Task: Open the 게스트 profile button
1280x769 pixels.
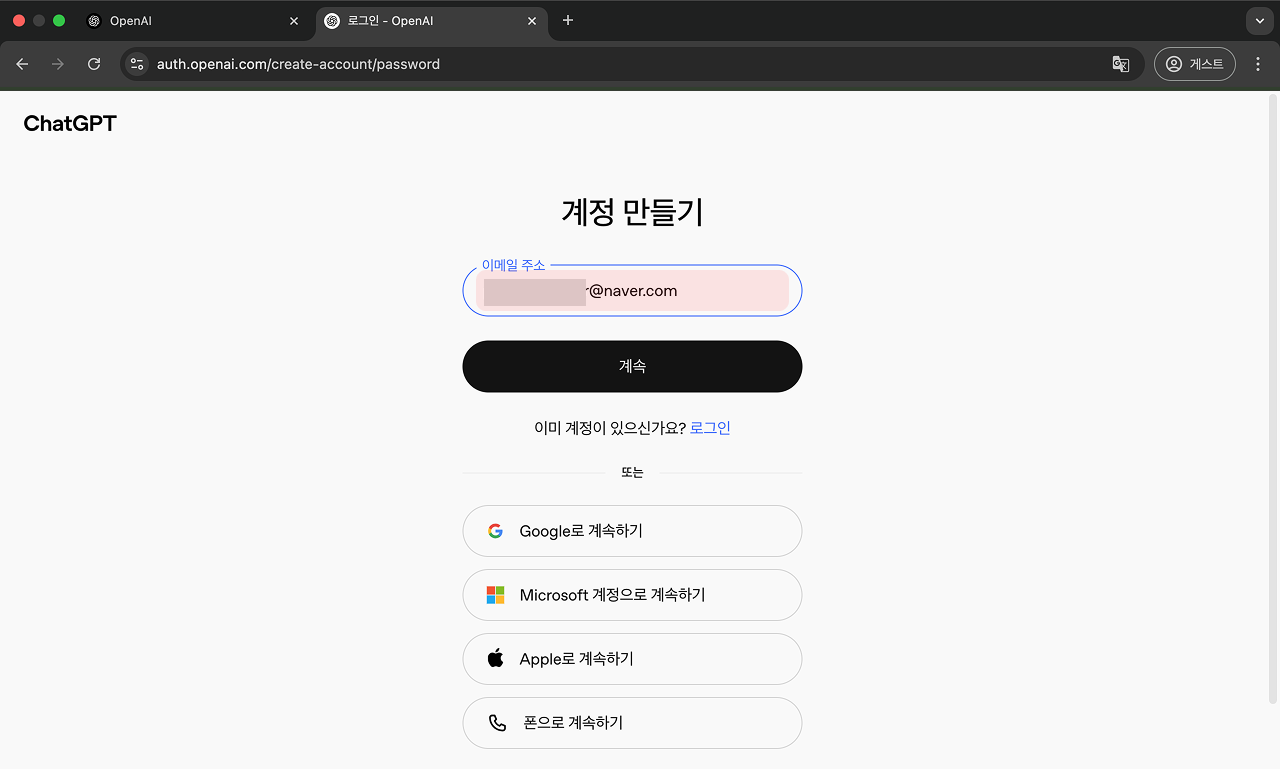Action: point(1195,64)
